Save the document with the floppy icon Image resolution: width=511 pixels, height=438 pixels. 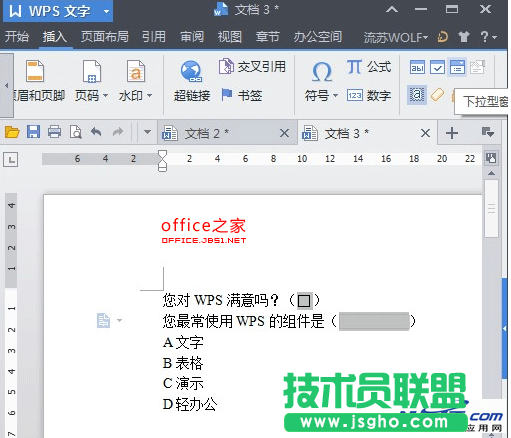pyautogui.click(x=33, y=132)
